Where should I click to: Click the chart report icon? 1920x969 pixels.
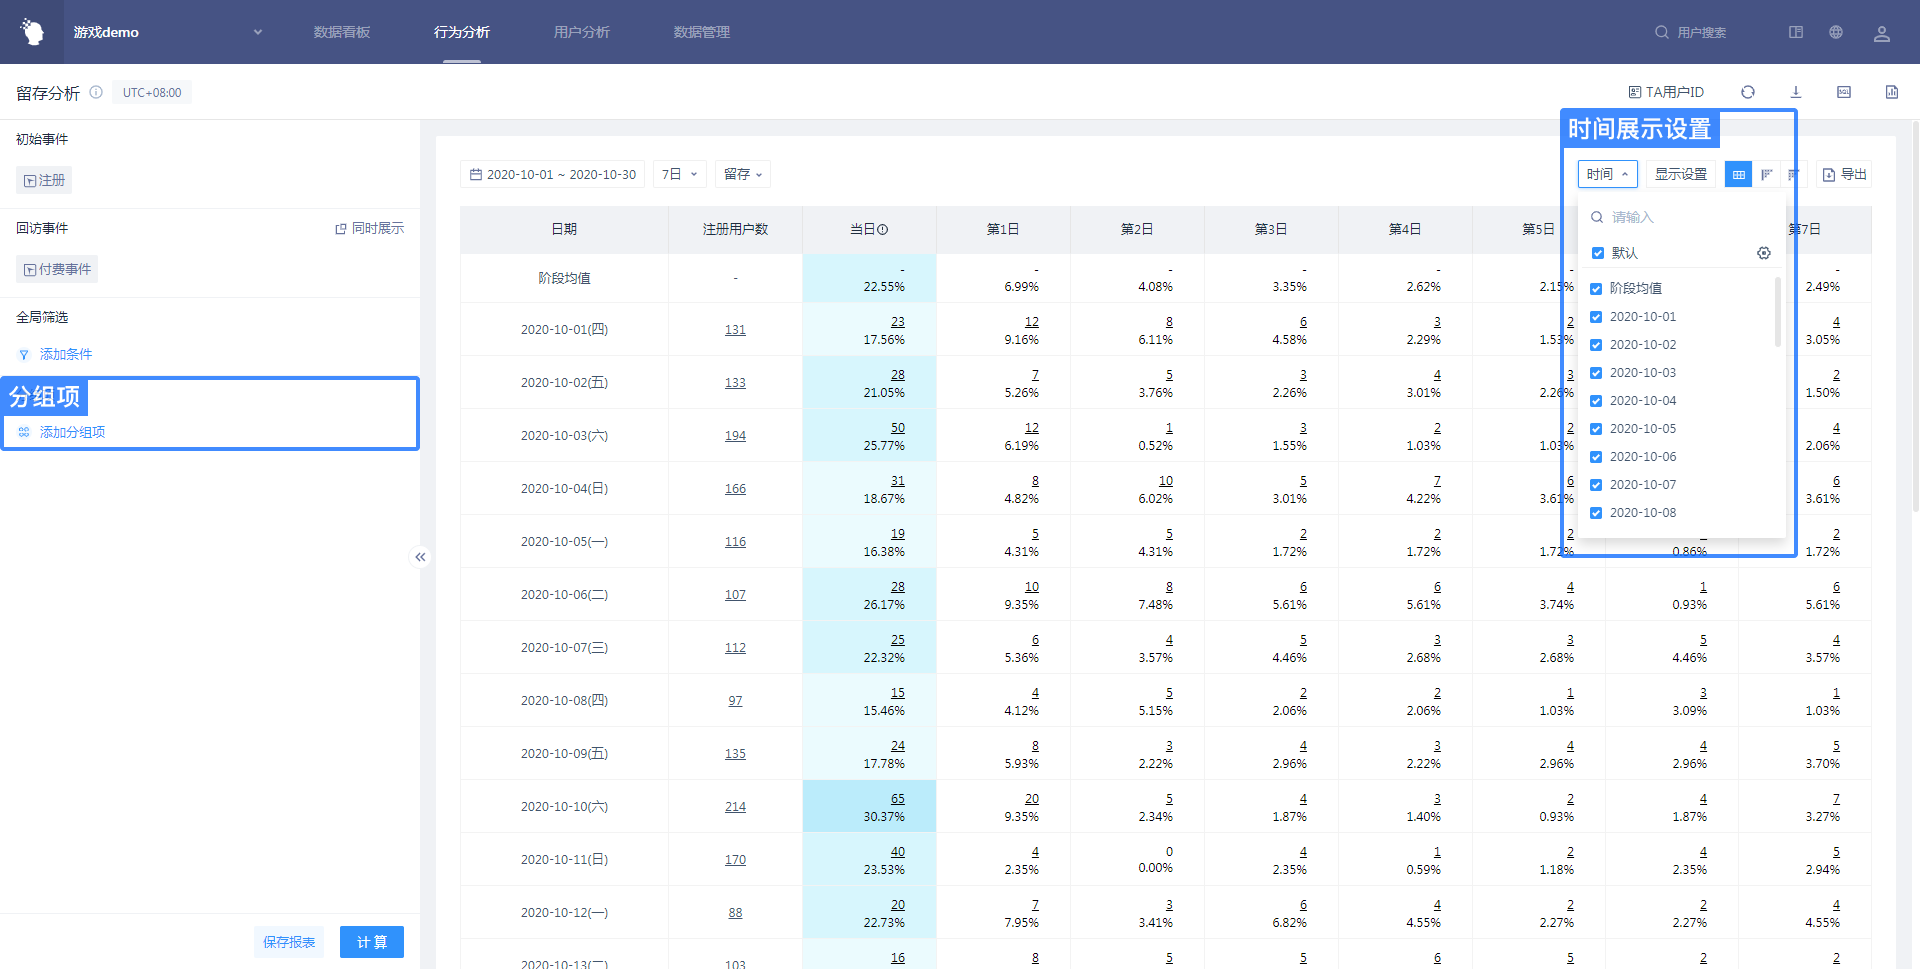pos(1891,92)
